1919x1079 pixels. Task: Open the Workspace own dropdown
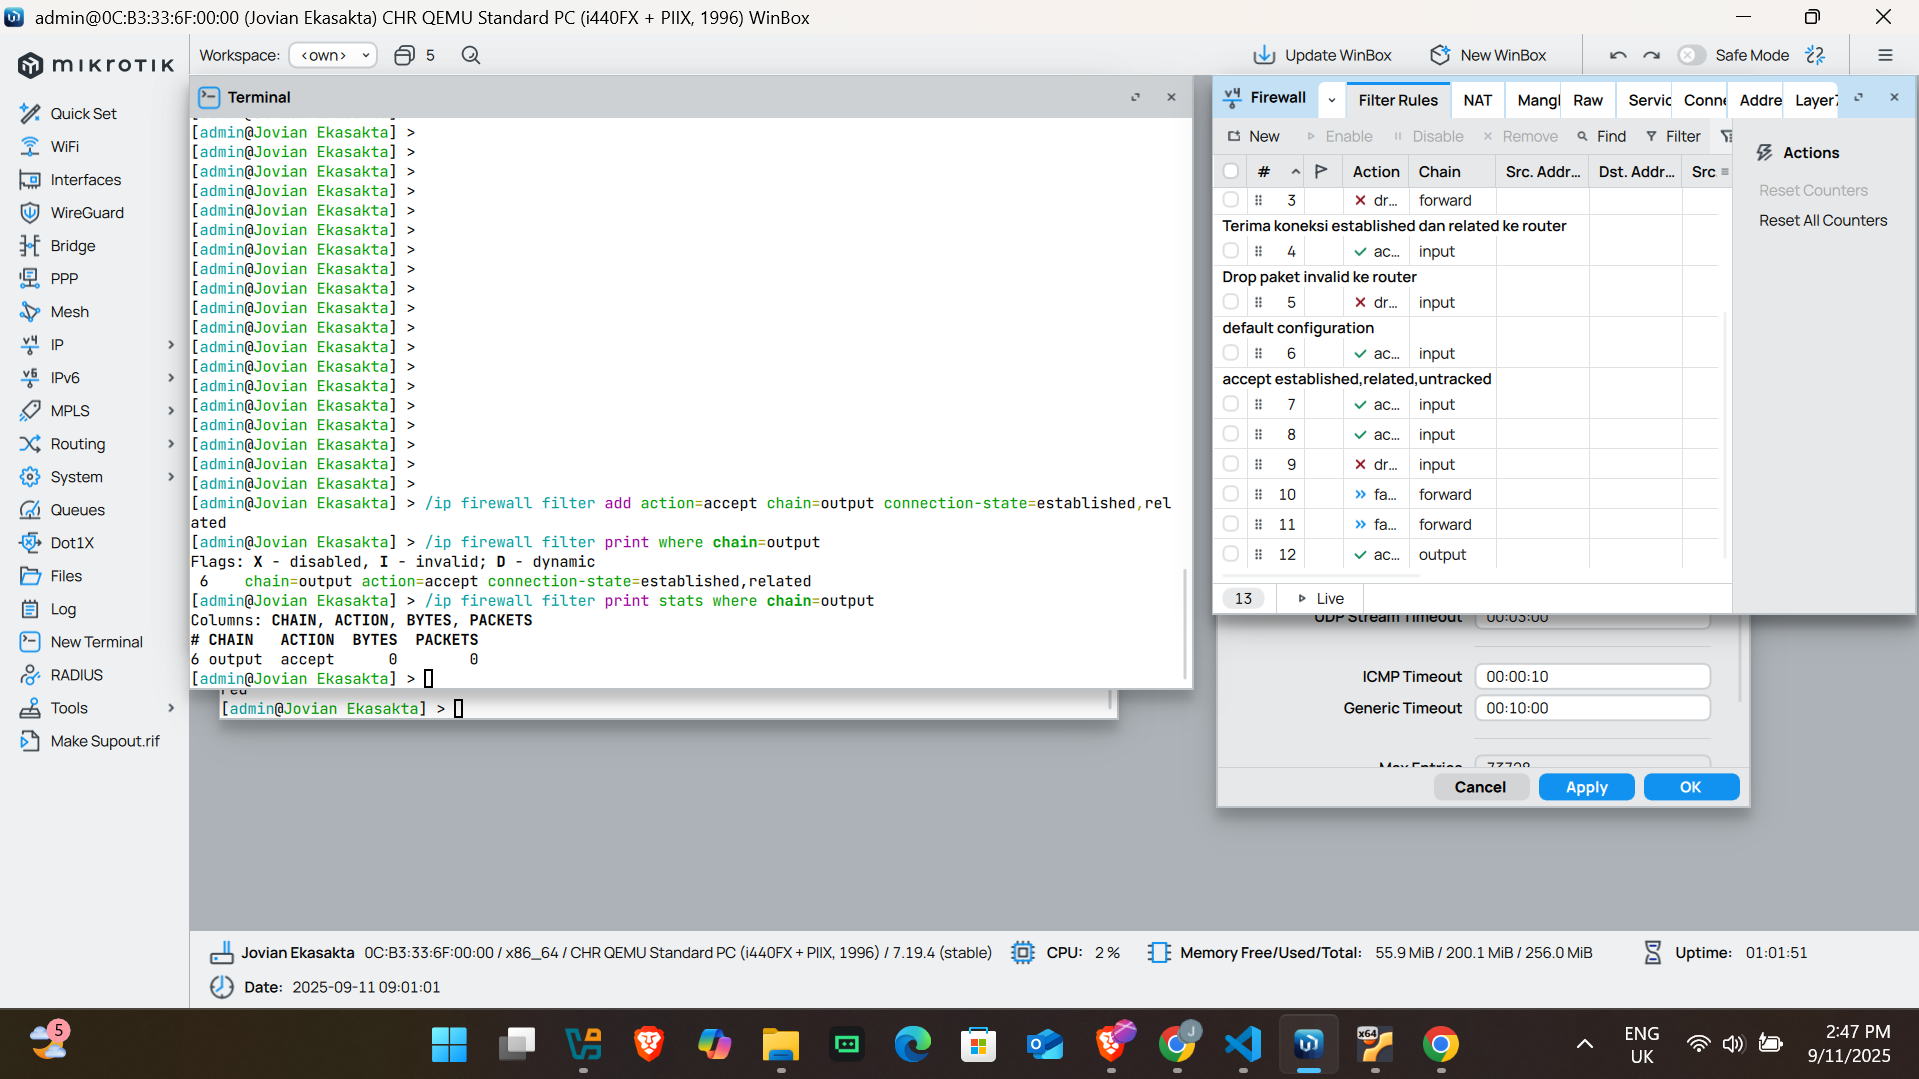coord(333,55)
